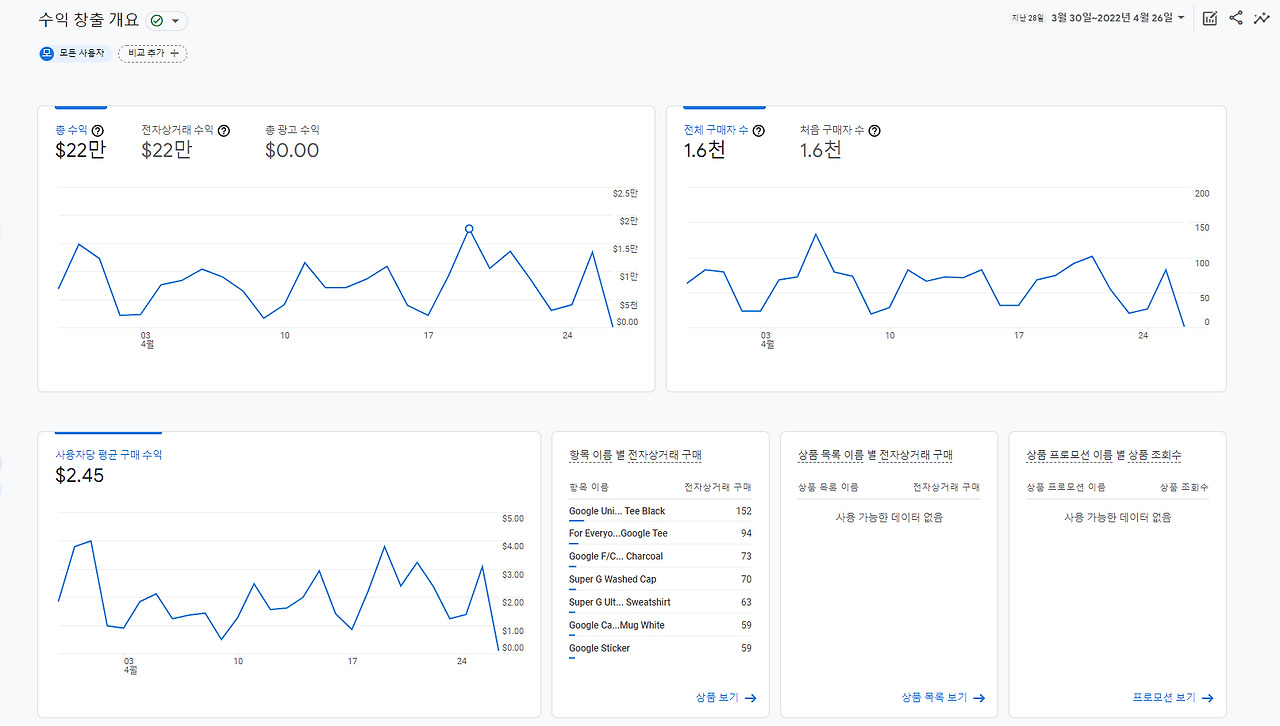Select the 전자상거래 수익 metric tab
Viewport: 1280px width, 726px height.
pyautogui.click(x=186, y=141)
